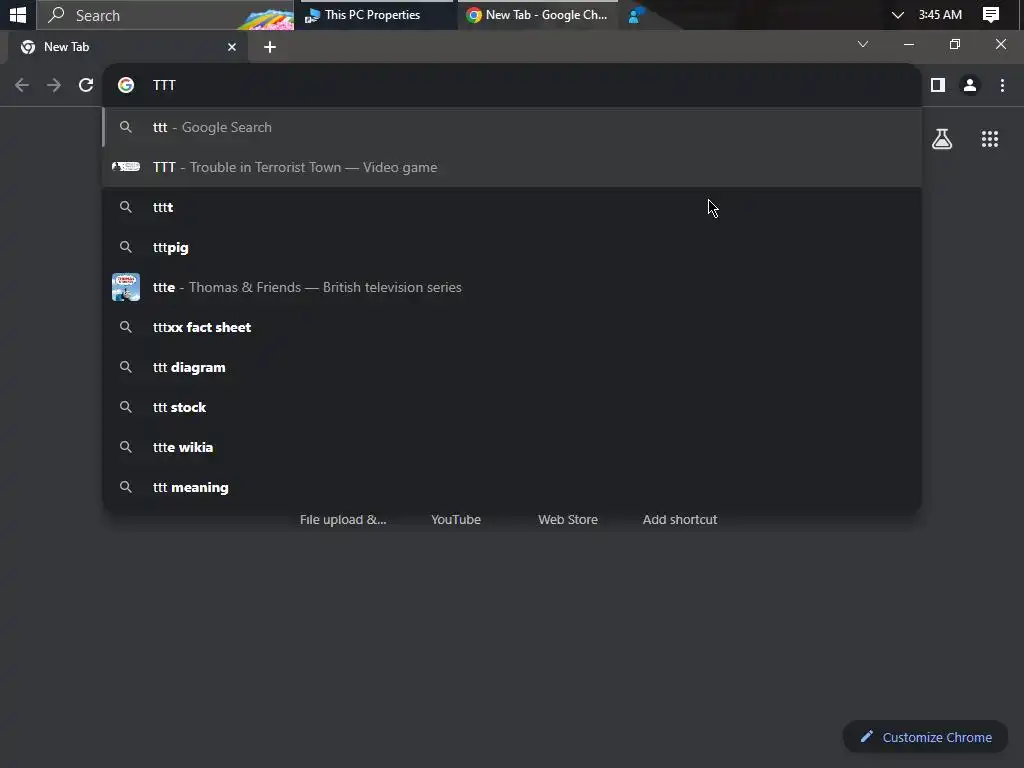Viewport: 1024px width, 768px height.
Task: Click the Windows taskbar Search box
Action: pos(165,15)
